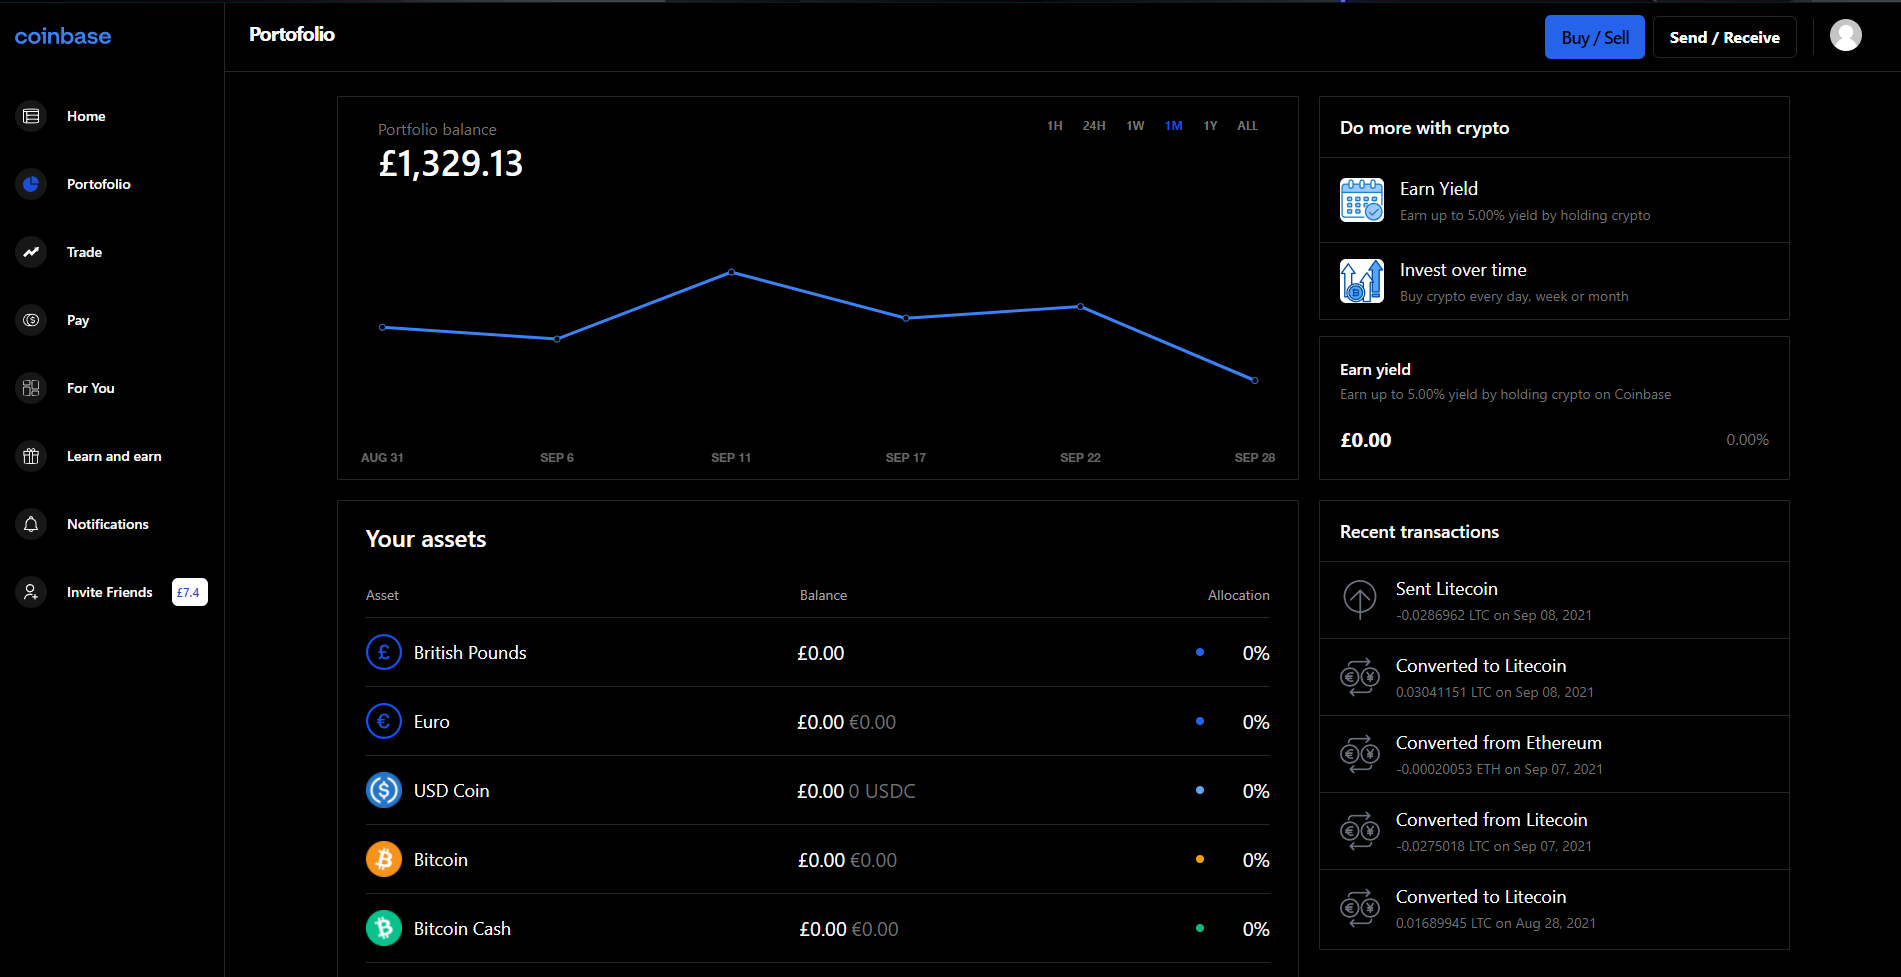Open Converted to Litecoin Aug 28 transaction
1901x977 pixels.
tap(1554, 909)
